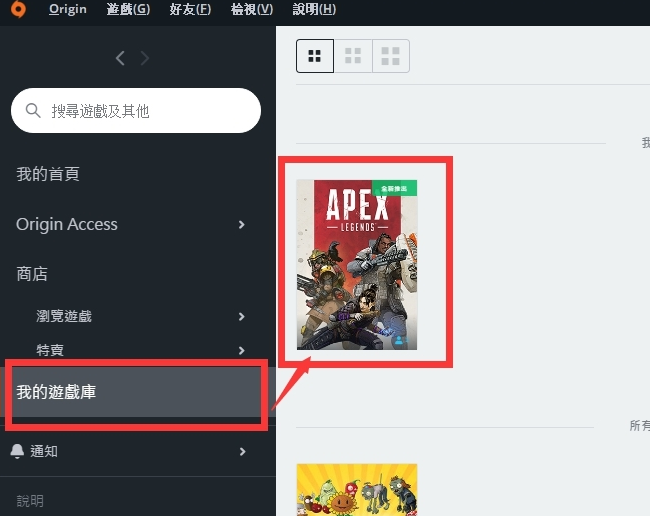Image resolution: width=650 pixels, height=516 pixels.
Task: Click the Origin logo icon
Action: [18, 9]
